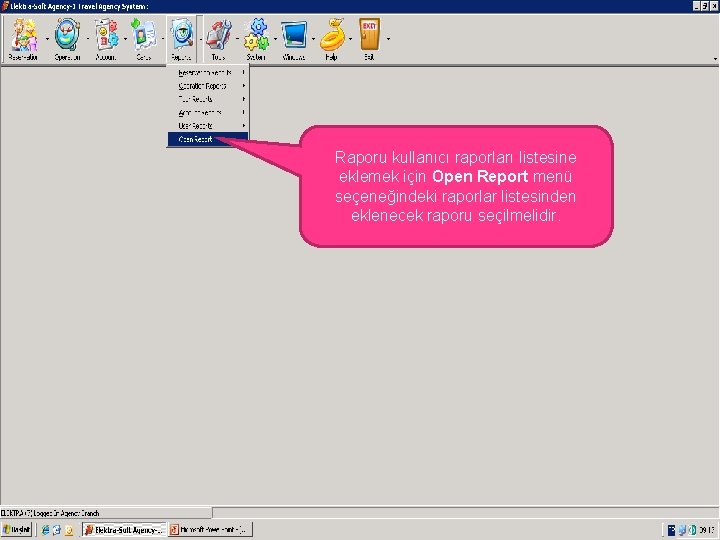Screen dimensions: 720x540
Task: Open the Windows Start button
Action: coord(16,530)
